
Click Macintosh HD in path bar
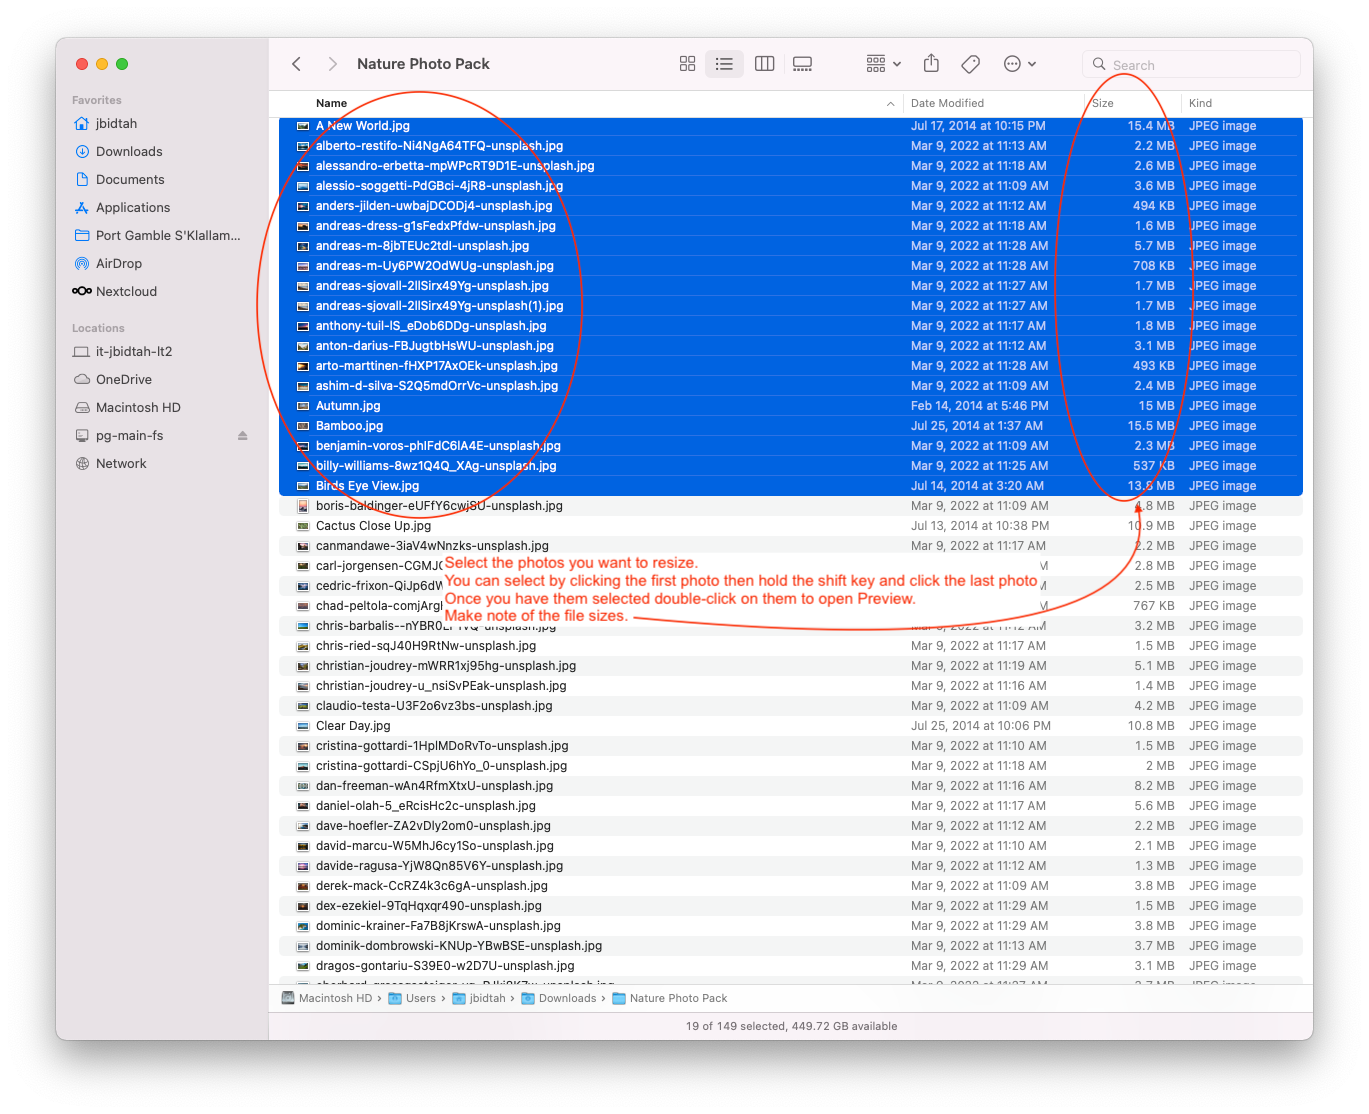click(328, 998)
